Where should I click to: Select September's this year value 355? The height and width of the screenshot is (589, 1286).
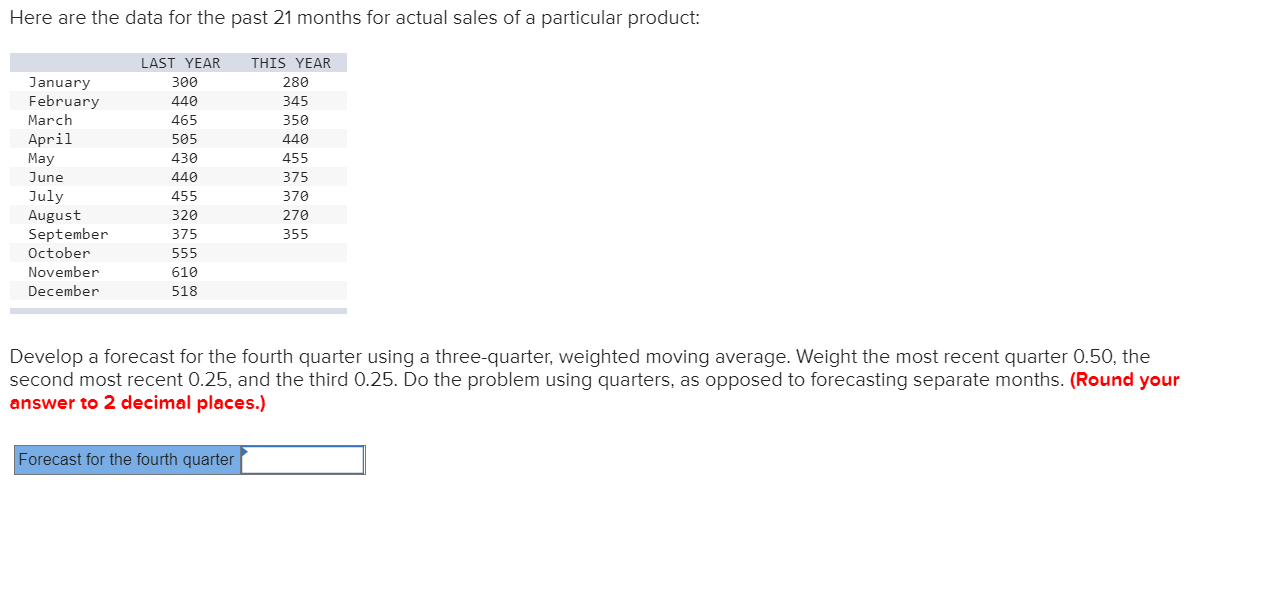(295, 234)
